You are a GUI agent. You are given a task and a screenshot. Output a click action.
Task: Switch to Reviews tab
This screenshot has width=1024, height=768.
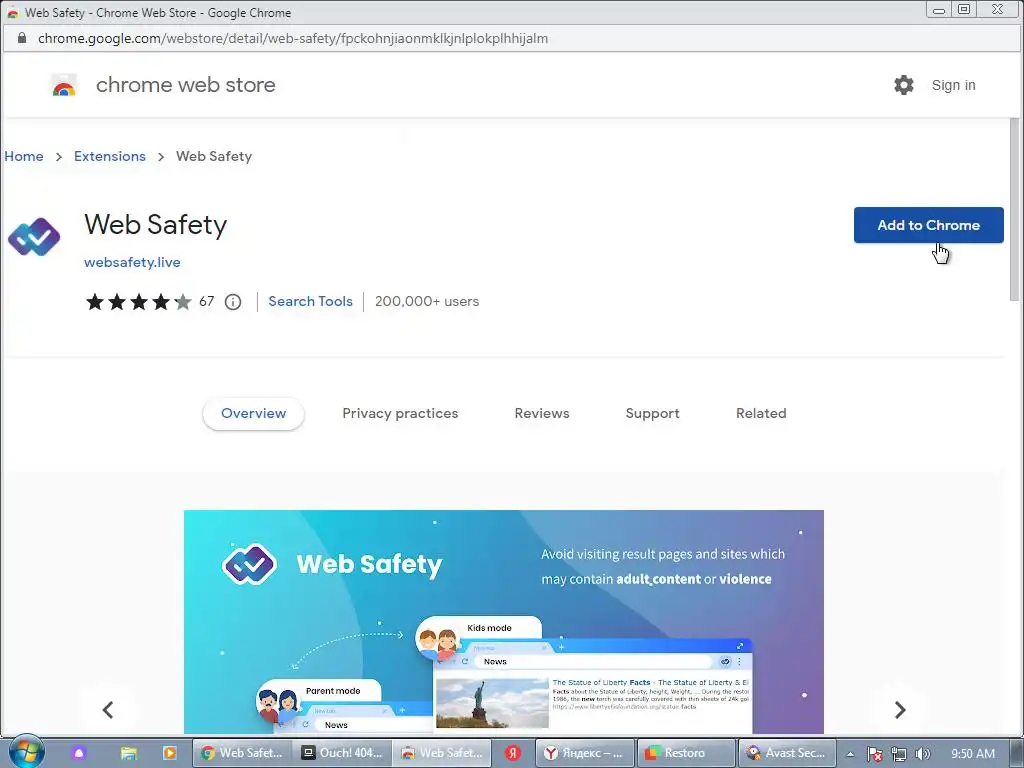[542, 413]
